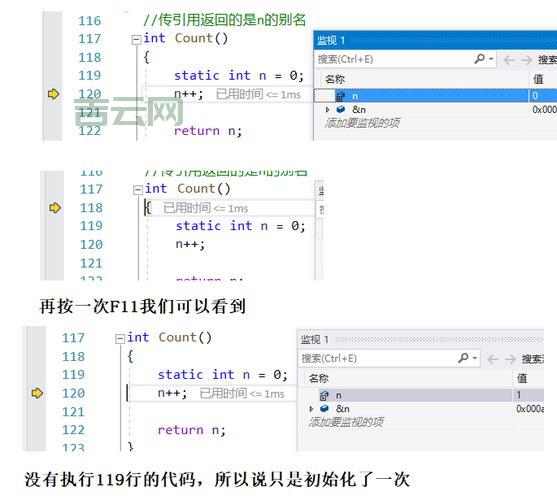The image size is (557, 500).
Task: Click the variable icon beside n in the row valued 1
Action: (324, 395)
